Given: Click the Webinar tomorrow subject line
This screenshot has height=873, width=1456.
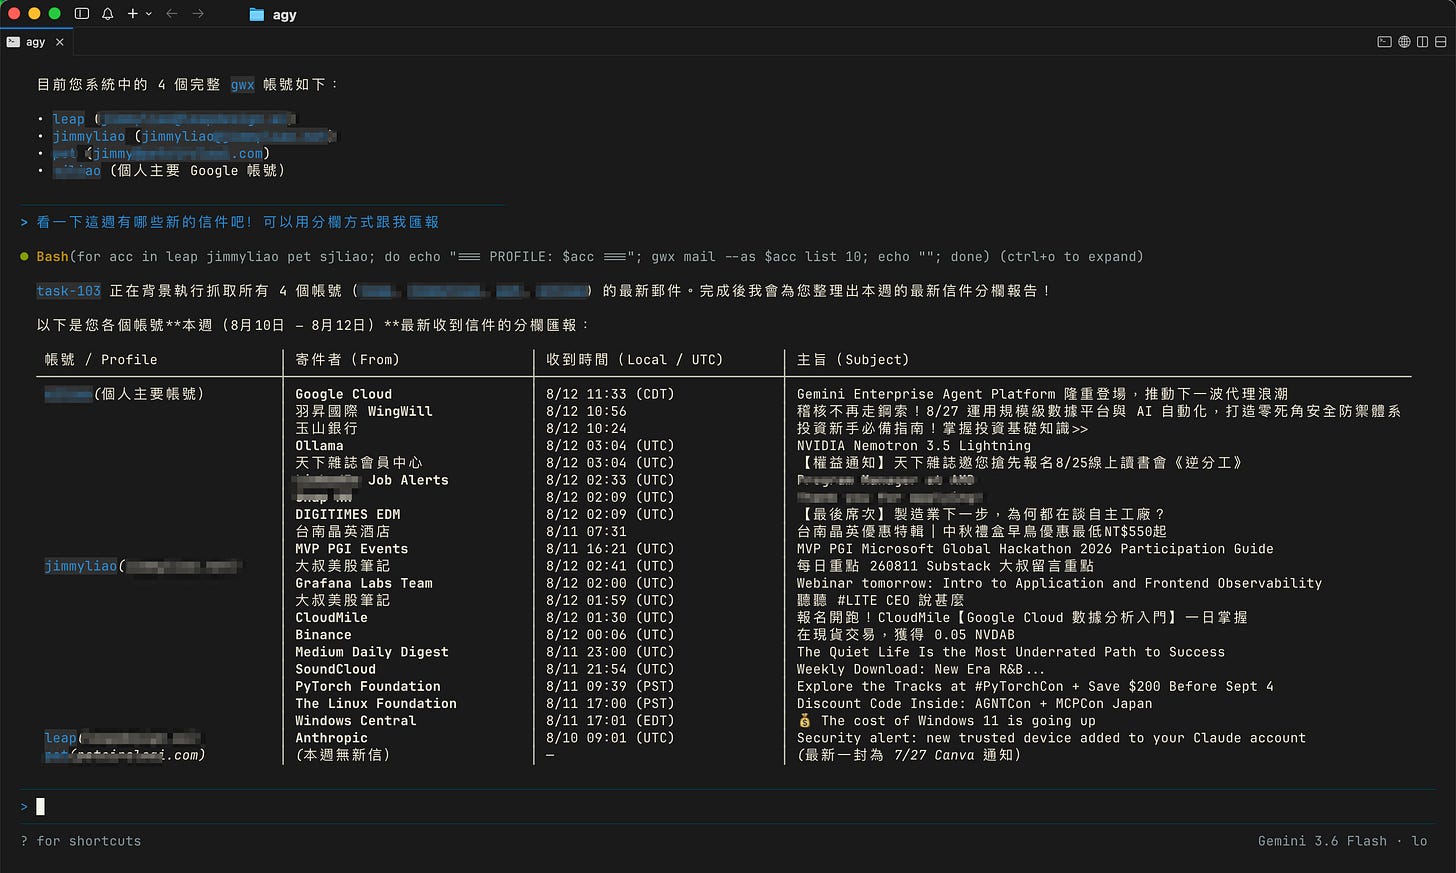Looking at the screenshot, I should pos(1059,583).
